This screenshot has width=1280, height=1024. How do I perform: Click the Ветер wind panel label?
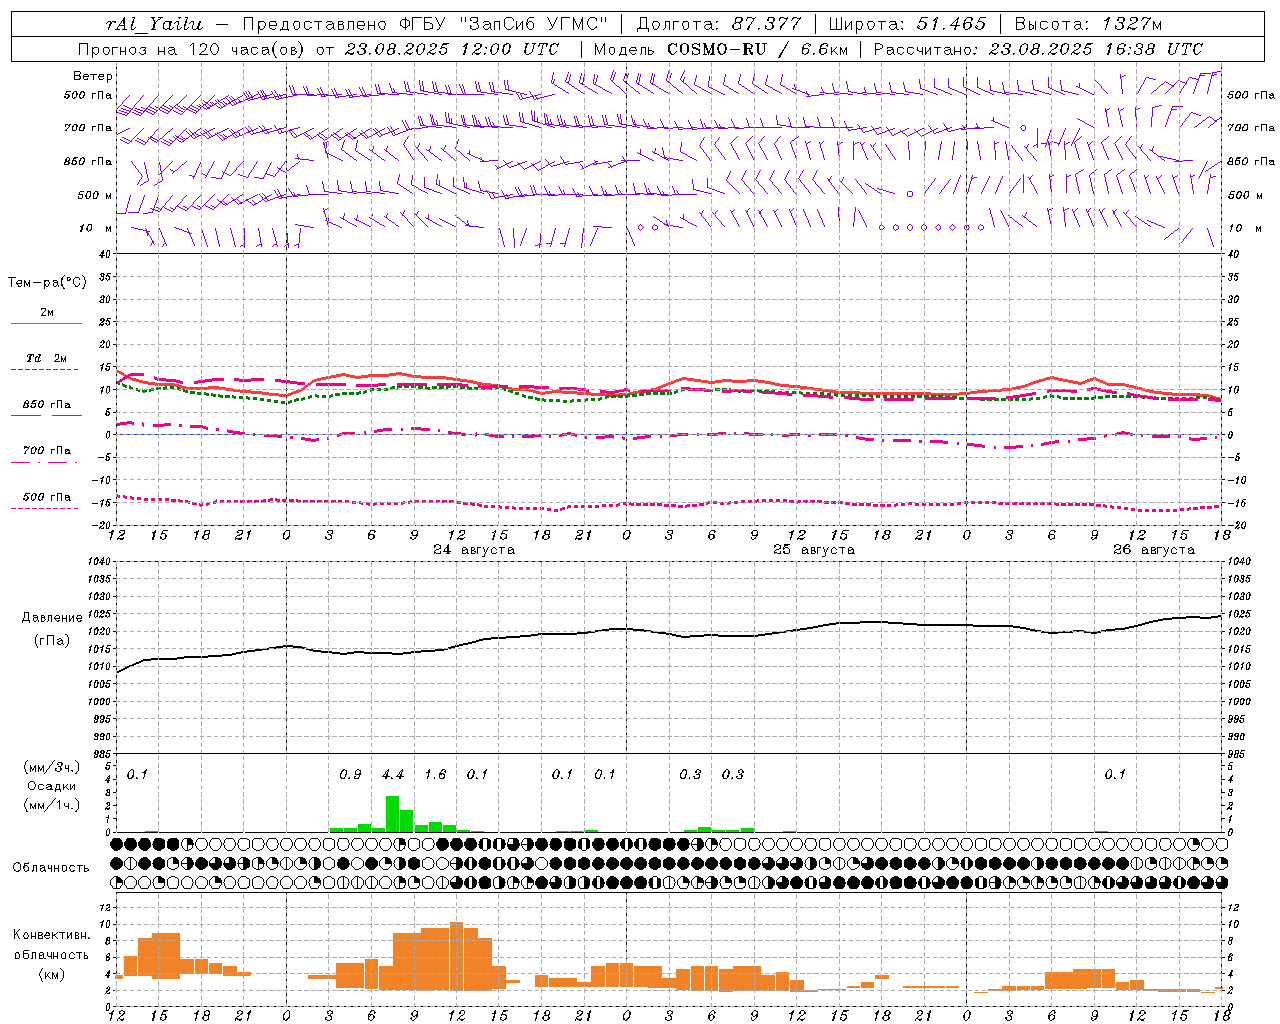[93, 76]
